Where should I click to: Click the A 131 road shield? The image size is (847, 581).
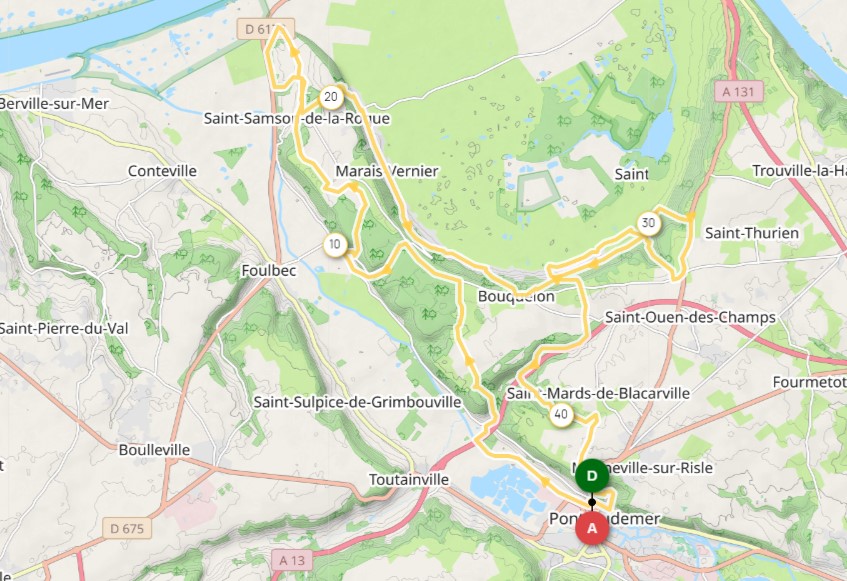pos(738,92)
